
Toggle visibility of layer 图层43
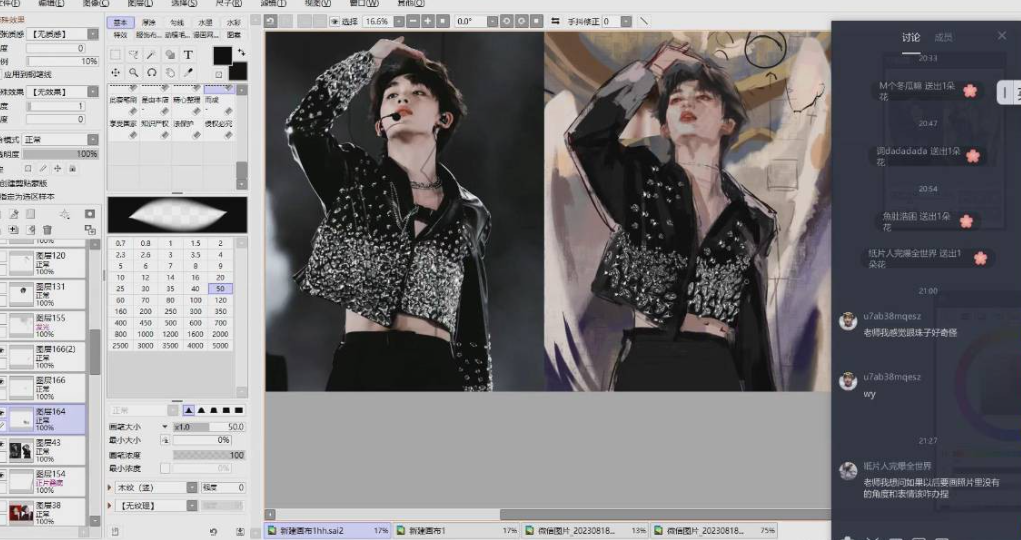(x=3, y=444)
